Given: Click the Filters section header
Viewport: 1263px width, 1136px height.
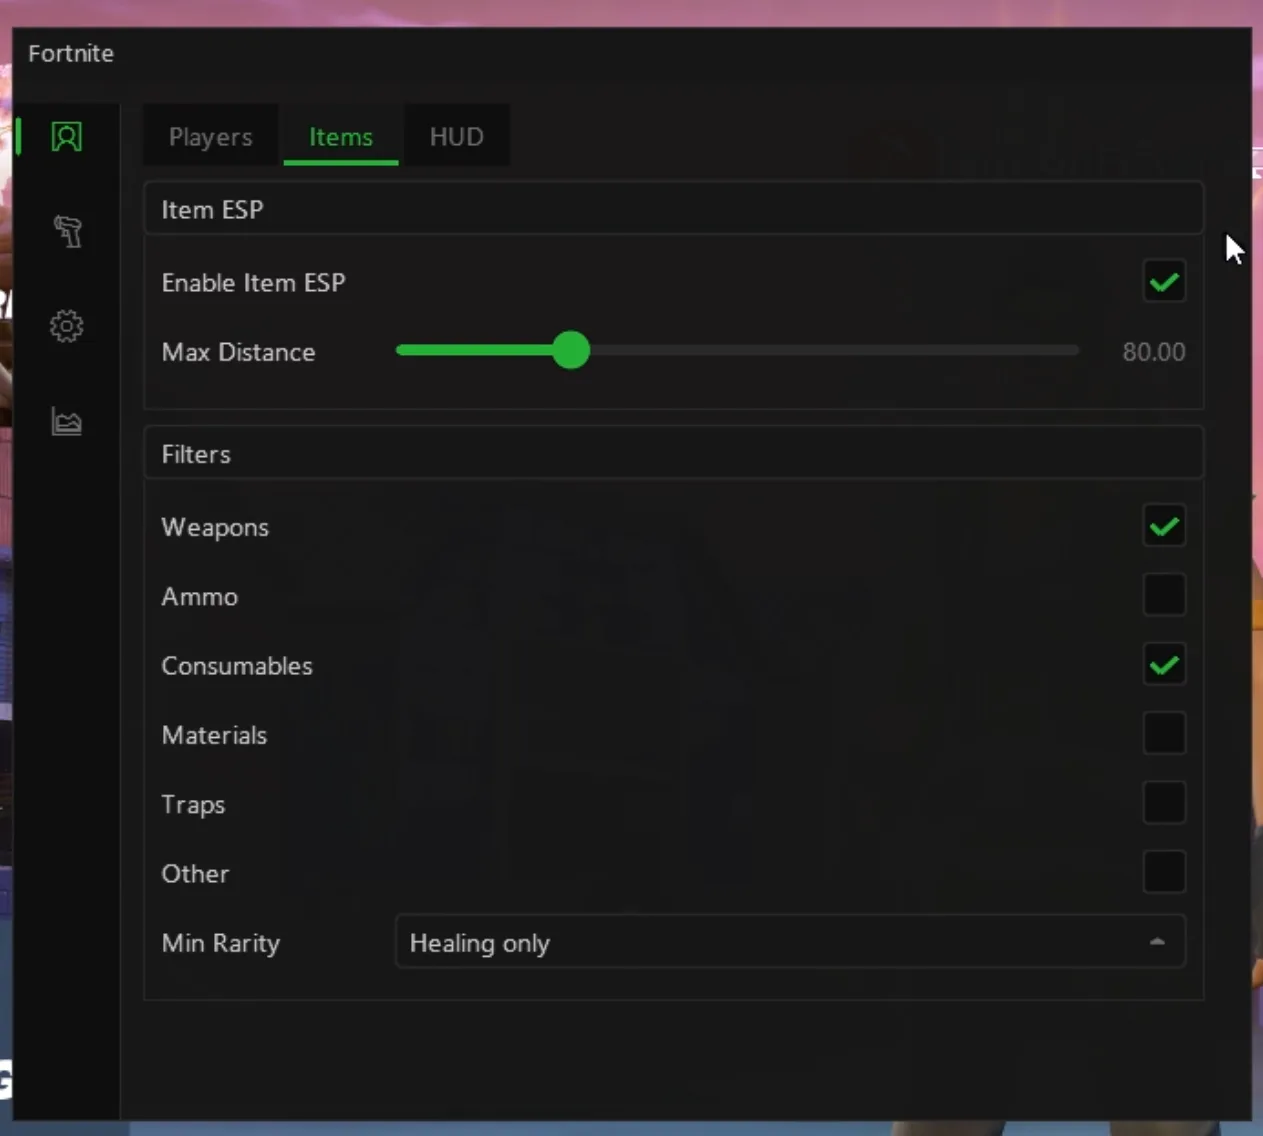Looking at the screenshot, I should click(x=673, y=454).
